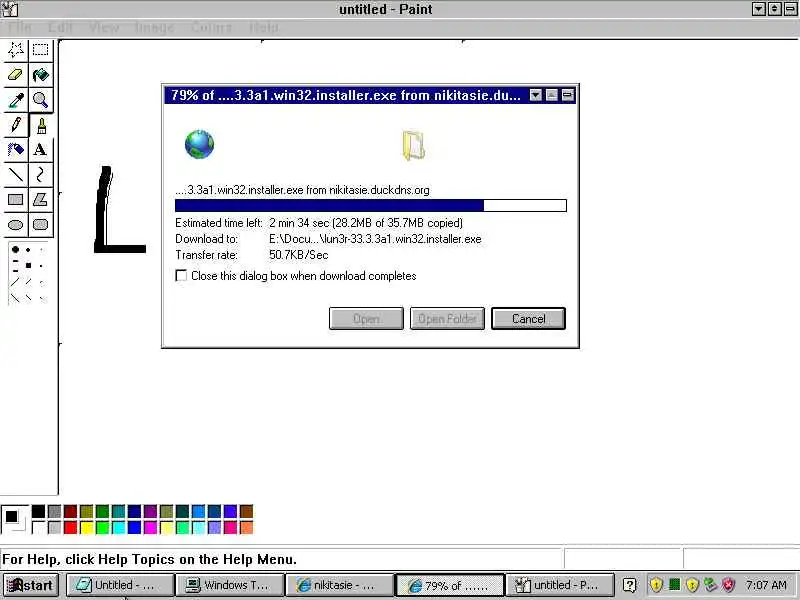Choose the bright red color swatch
The height and width of the screenshot is (600, 800).
click(x=70, y=527)
